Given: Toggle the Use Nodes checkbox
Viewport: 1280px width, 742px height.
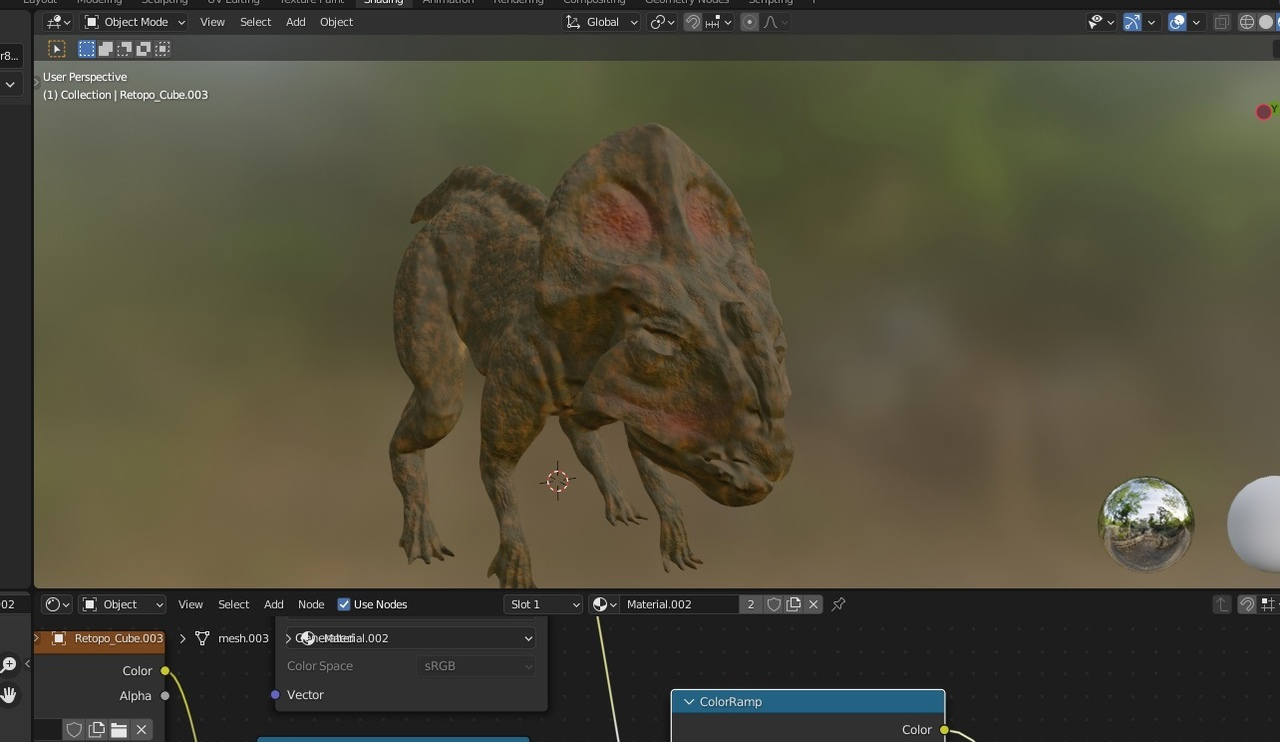Looking at the screenshot, I should (x=344, y=604).
